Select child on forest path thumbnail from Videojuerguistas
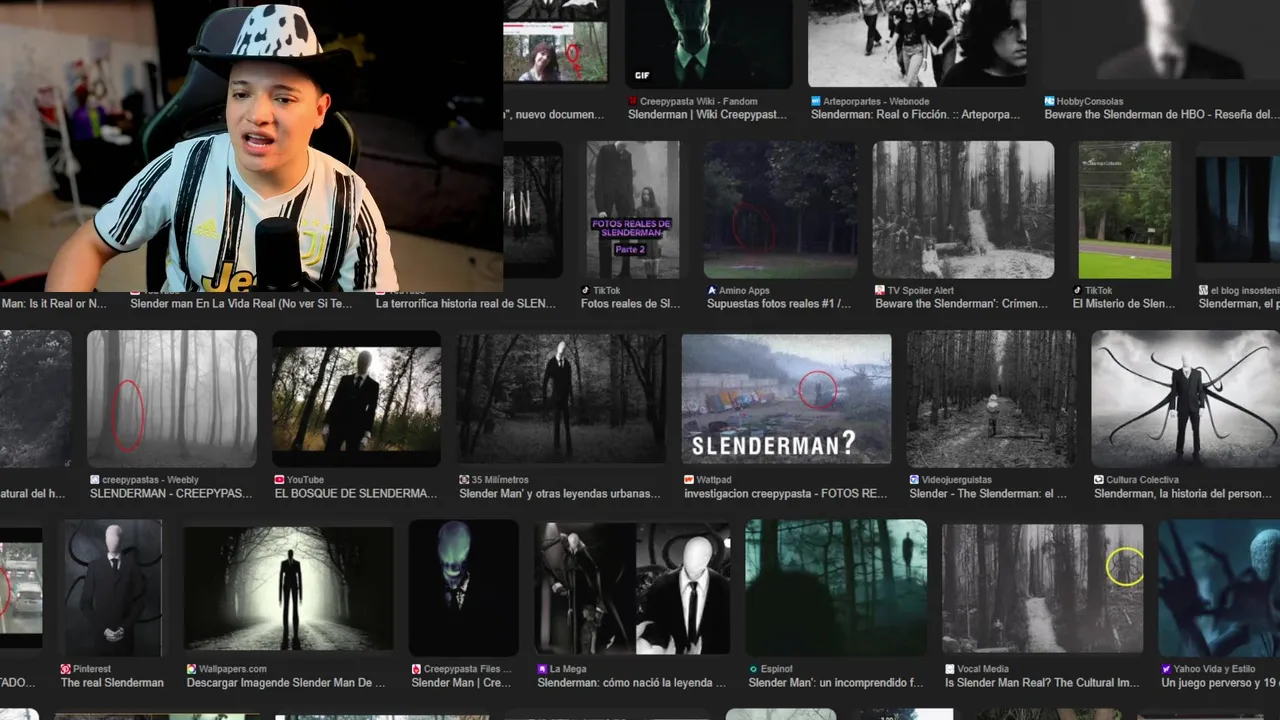The height and width of the screenshot is (720, 1280). [x=992, y=399]
